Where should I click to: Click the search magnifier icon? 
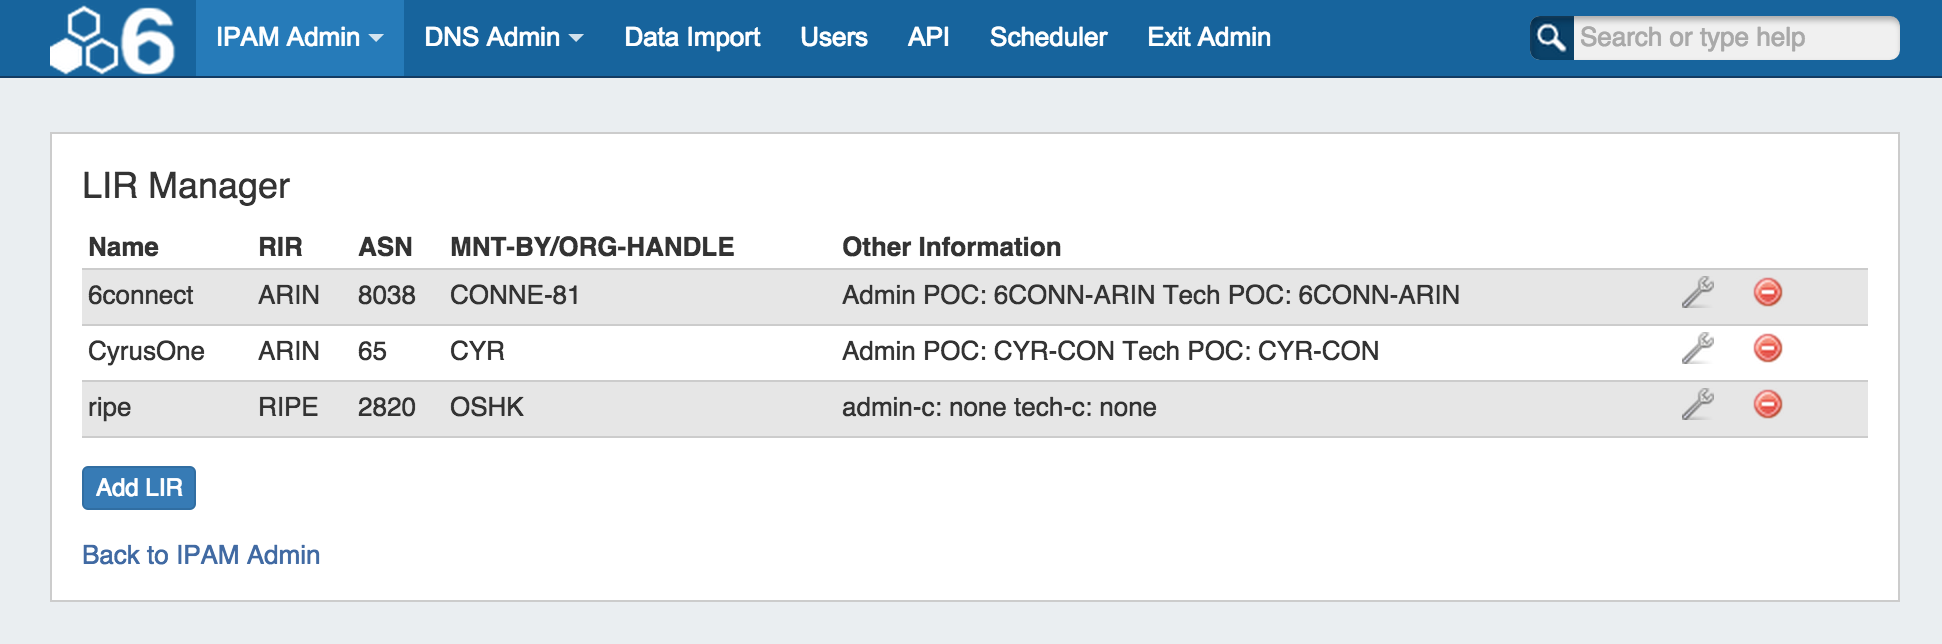pos(1551,38)
